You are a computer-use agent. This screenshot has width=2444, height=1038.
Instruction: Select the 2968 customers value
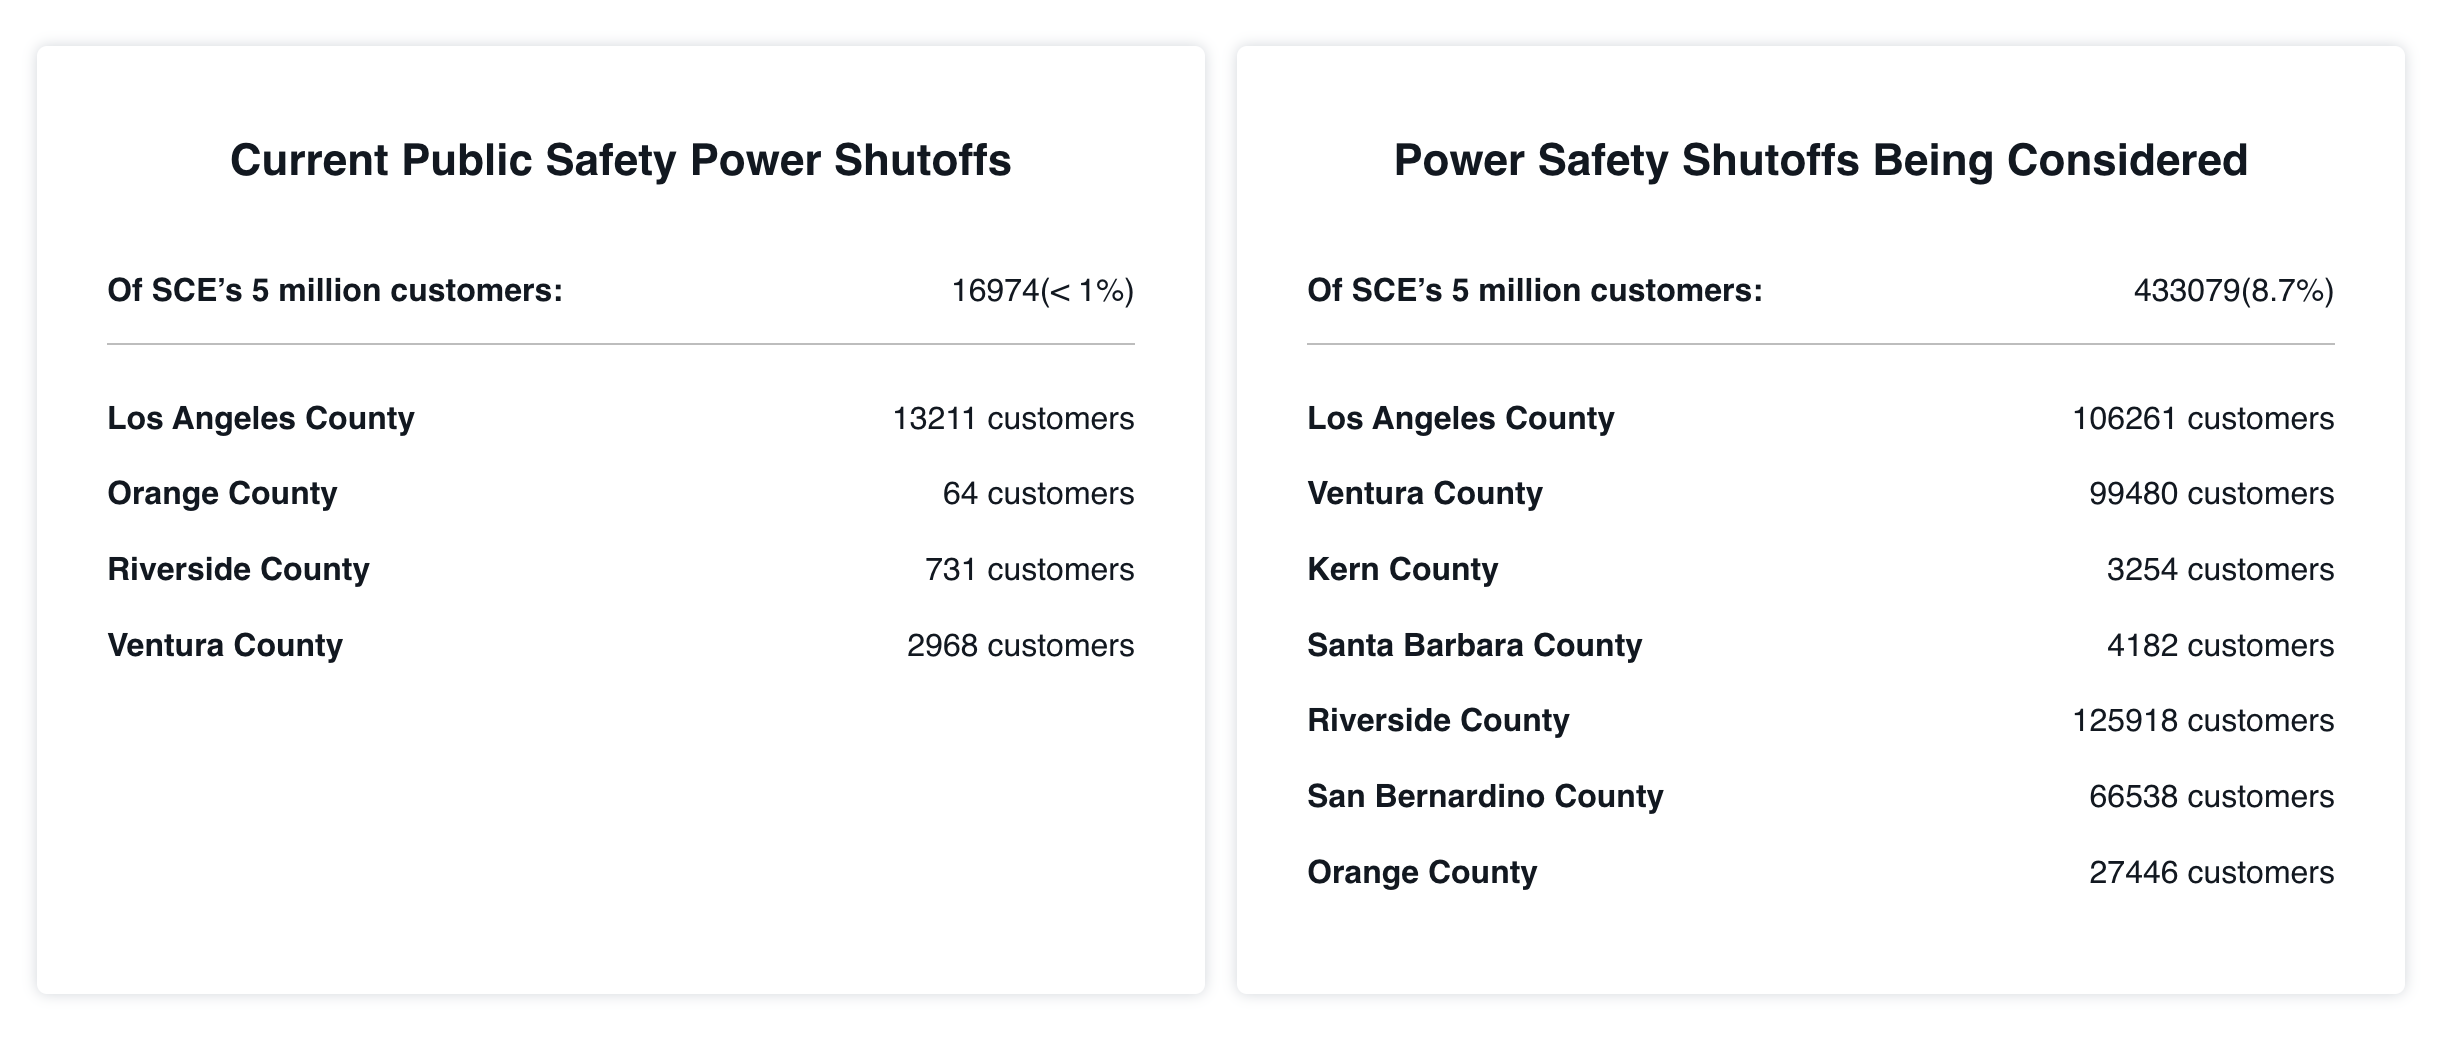(1020, 645)
